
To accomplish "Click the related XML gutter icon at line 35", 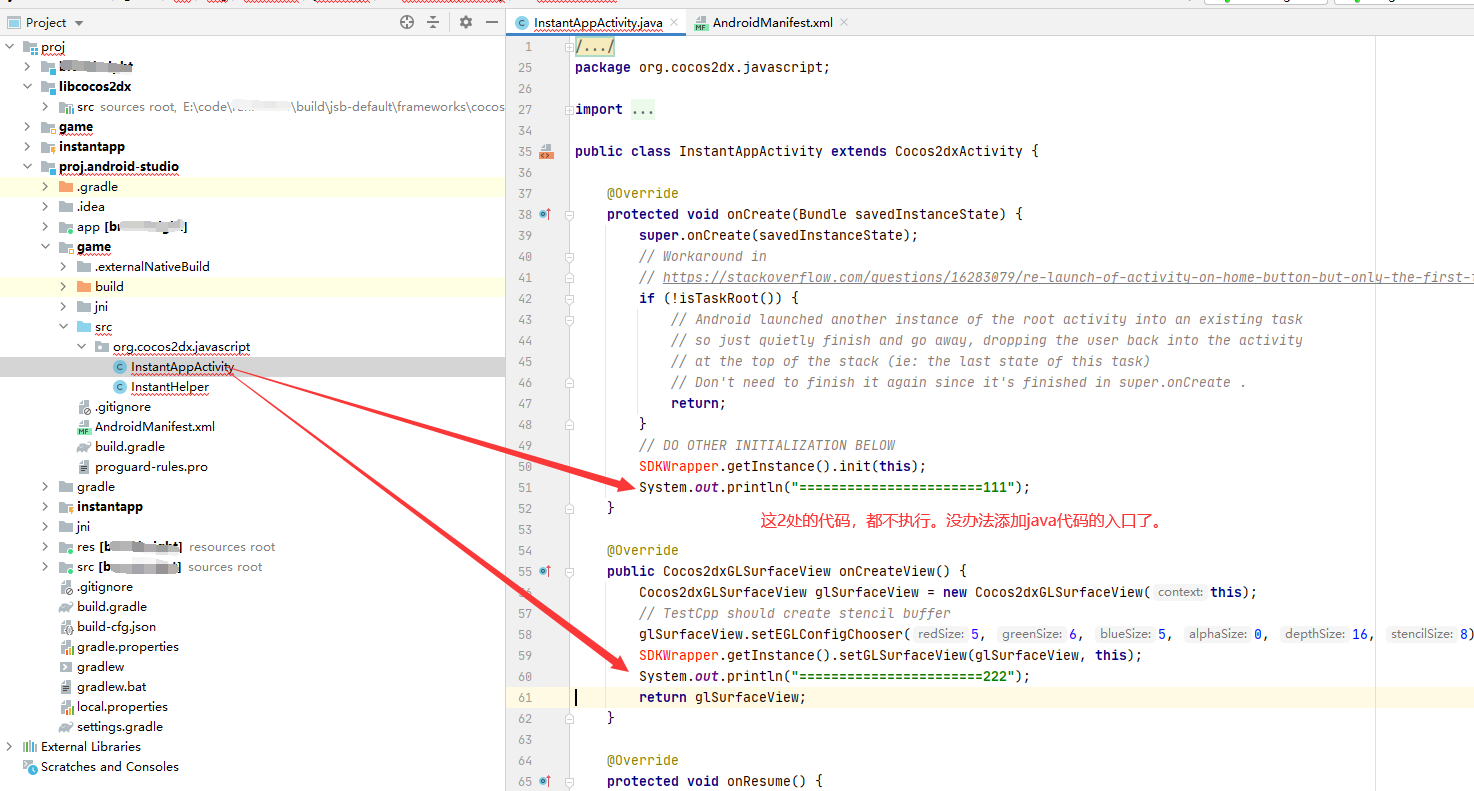I will 545,152.
